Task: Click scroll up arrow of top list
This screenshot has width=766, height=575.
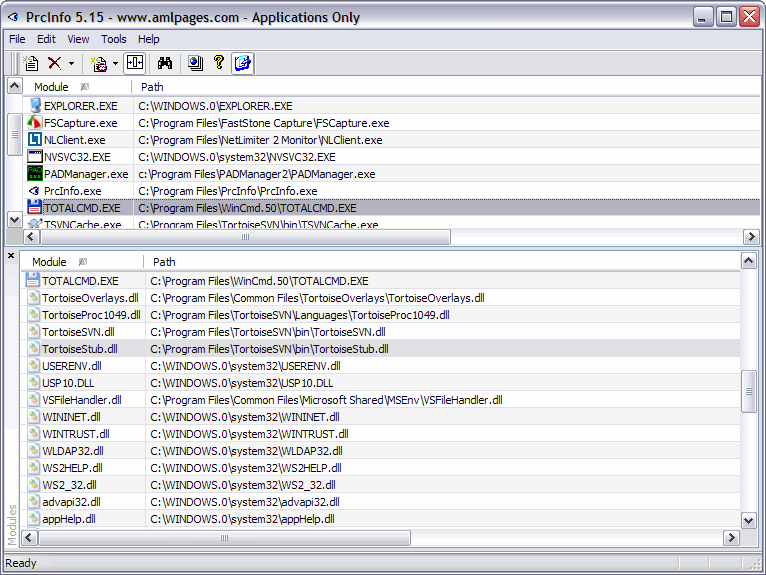Action: (x=15, y=86)
